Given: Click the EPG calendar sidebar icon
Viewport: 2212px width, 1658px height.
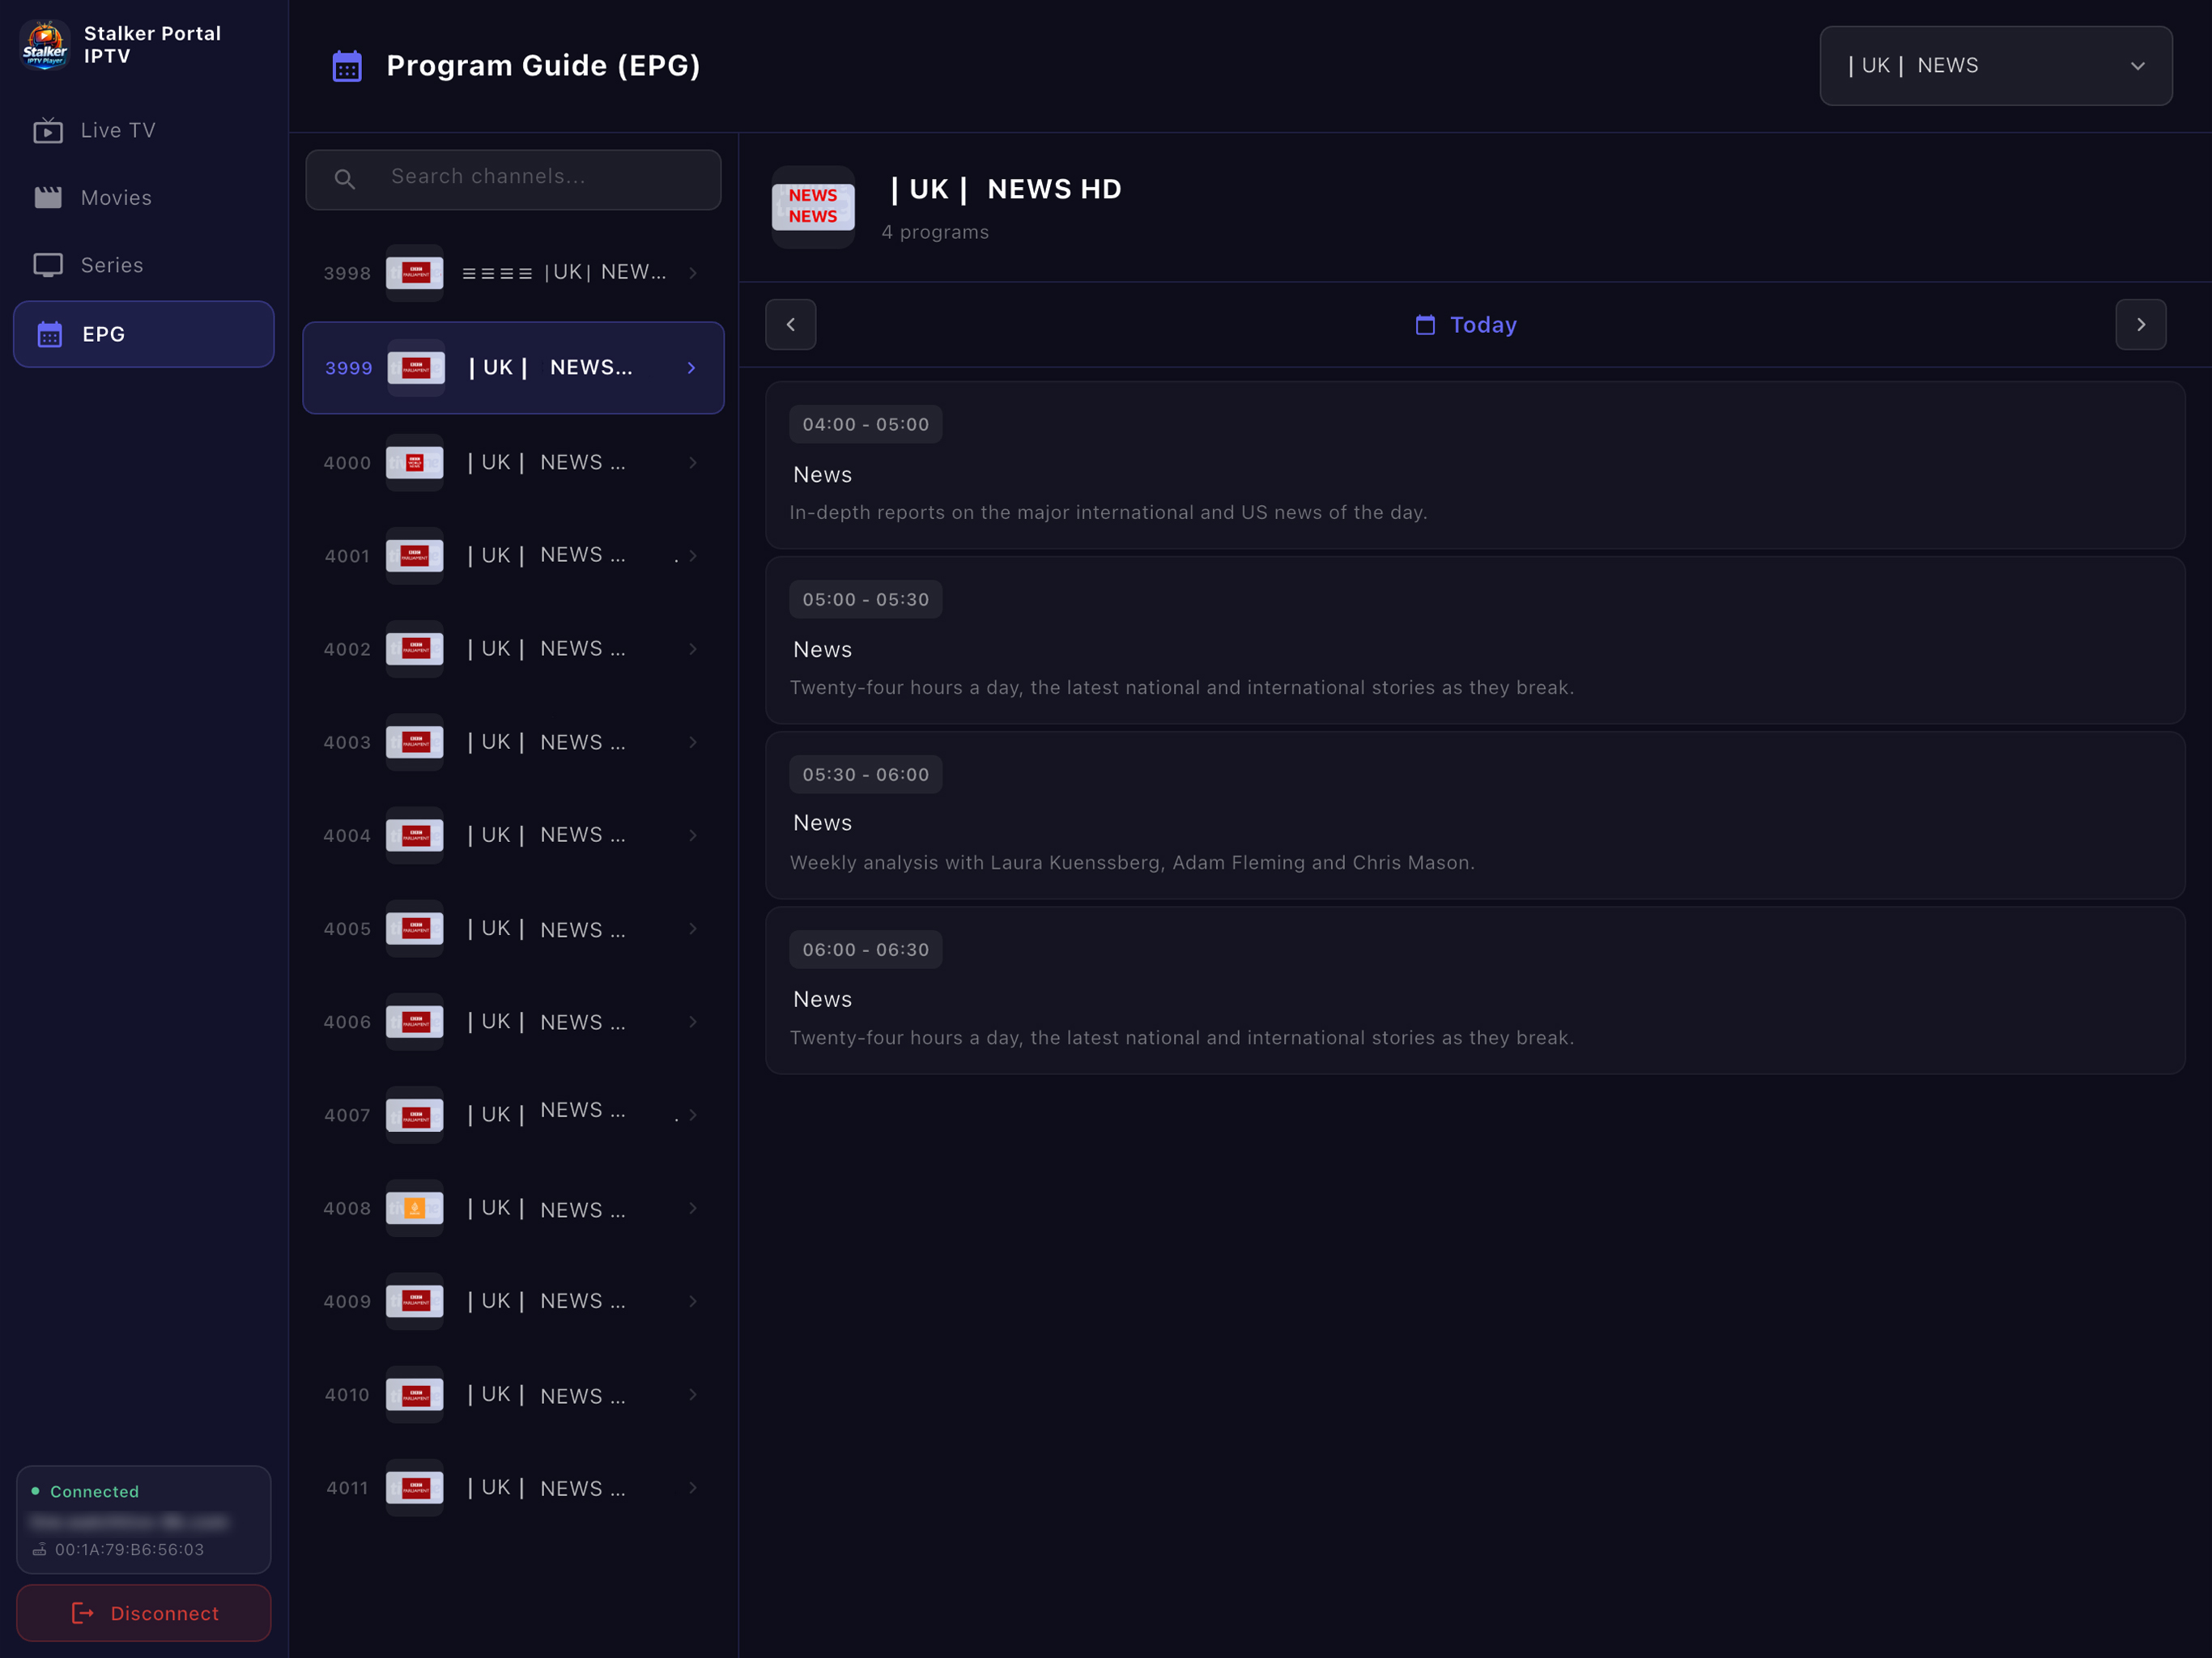Looking at the screenshot, I should (x=49, y=334).
